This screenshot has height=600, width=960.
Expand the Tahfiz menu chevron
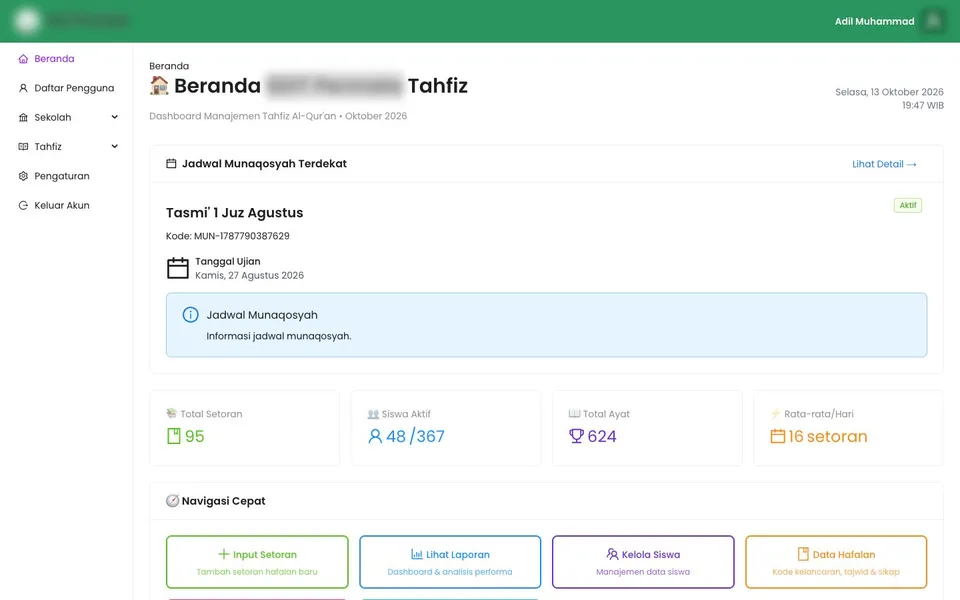point(114,146)
